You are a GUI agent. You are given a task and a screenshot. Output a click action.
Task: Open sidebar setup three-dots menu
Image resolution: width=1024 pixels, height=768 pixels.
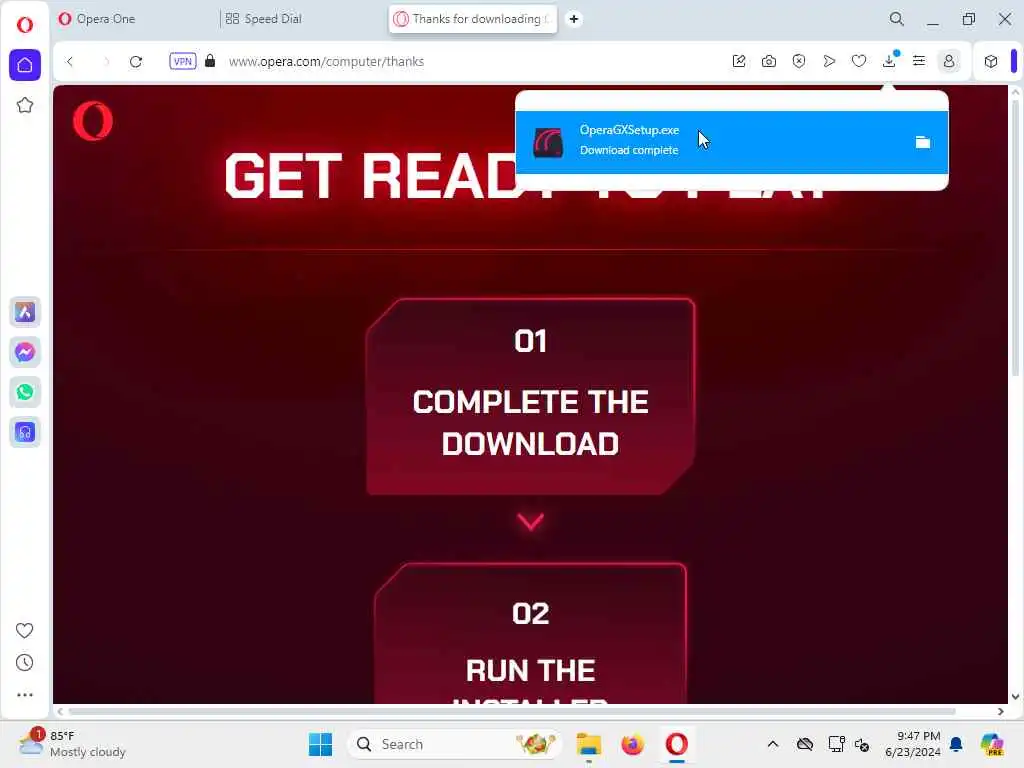(24, 695)
